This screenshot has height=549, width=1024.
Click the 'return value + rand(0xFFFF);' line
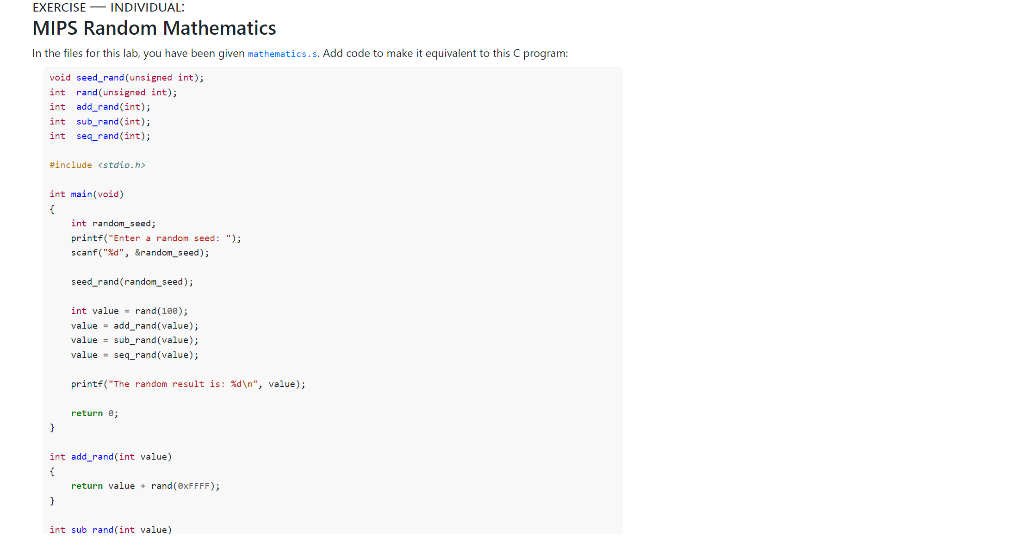[x=146, y=486]
